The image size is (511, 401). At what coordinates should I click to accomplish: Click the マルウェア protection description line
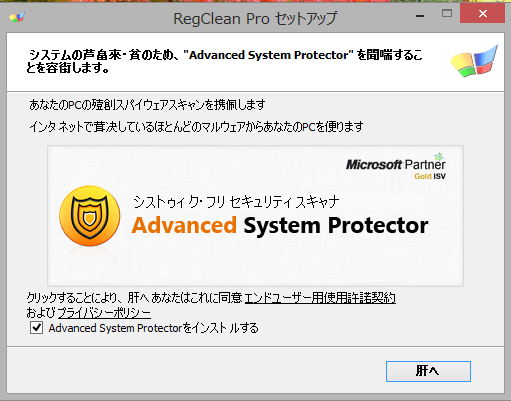click(196, 127)
